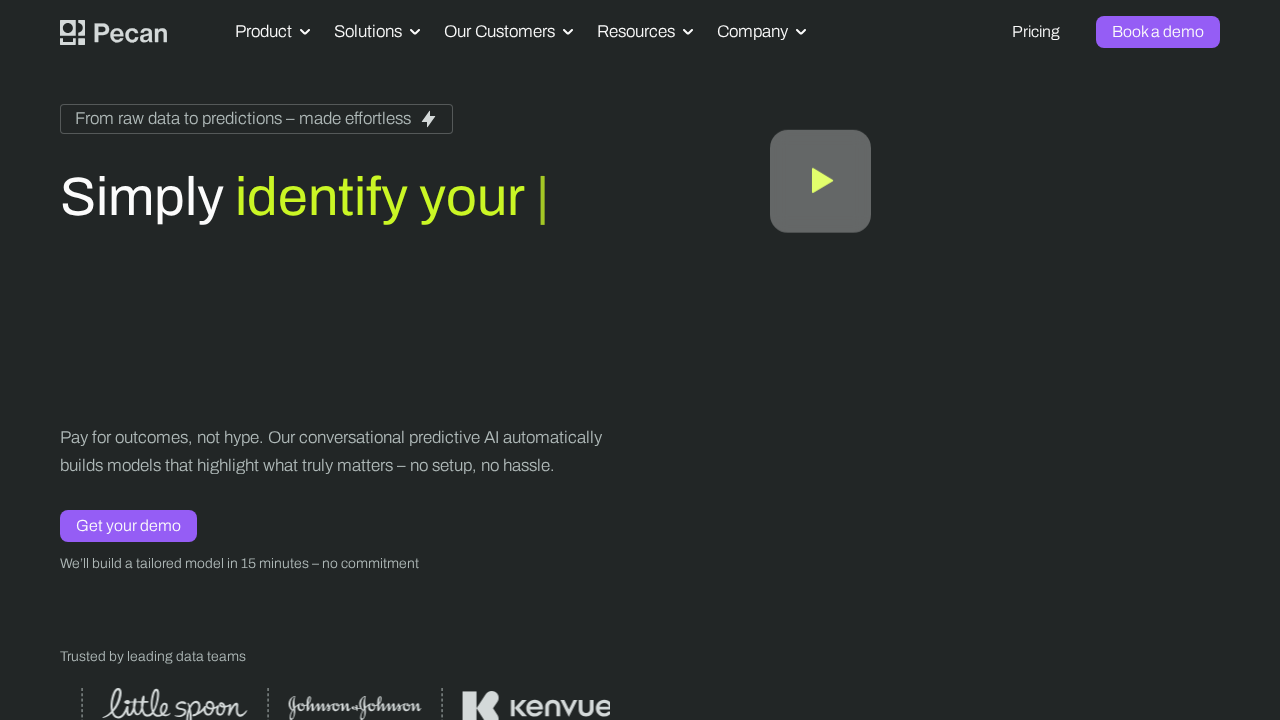Open the Resources dropdown
Viewport: 1280px width, 720px height.
644,31
